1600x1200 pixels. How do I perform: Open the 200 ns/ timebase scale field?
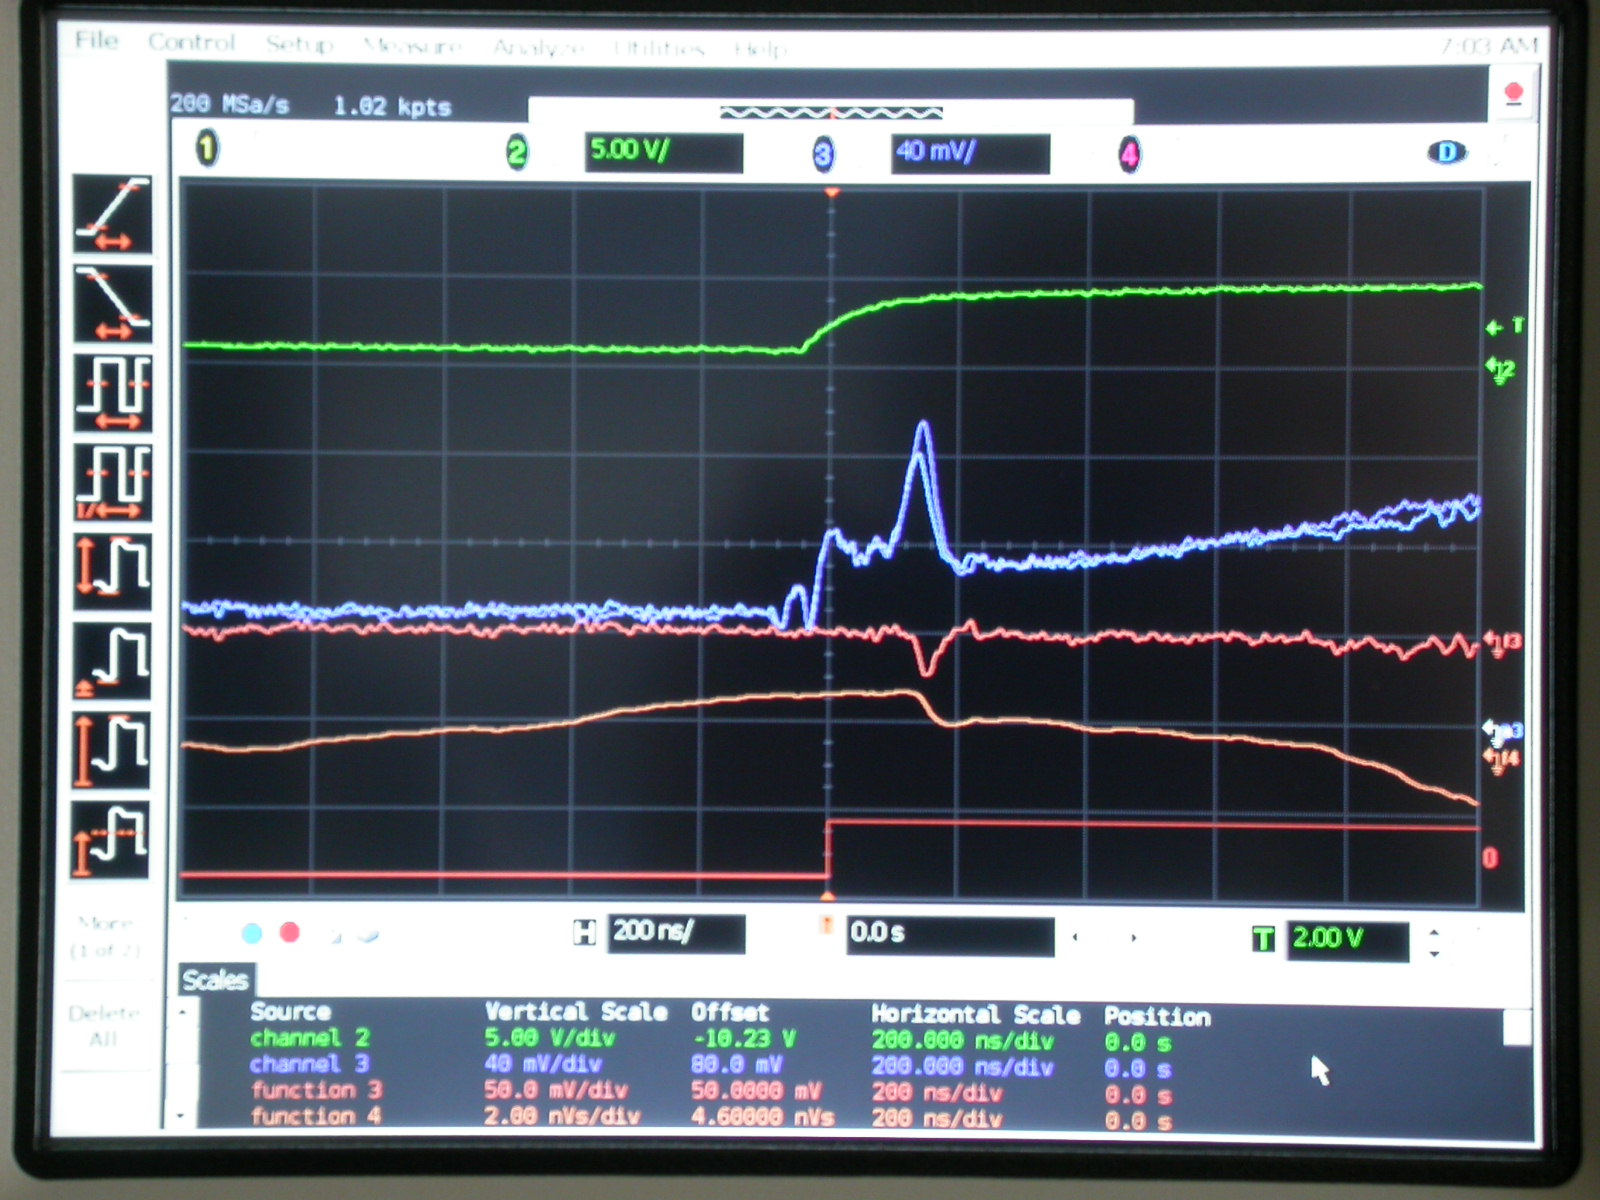point(676,933)
